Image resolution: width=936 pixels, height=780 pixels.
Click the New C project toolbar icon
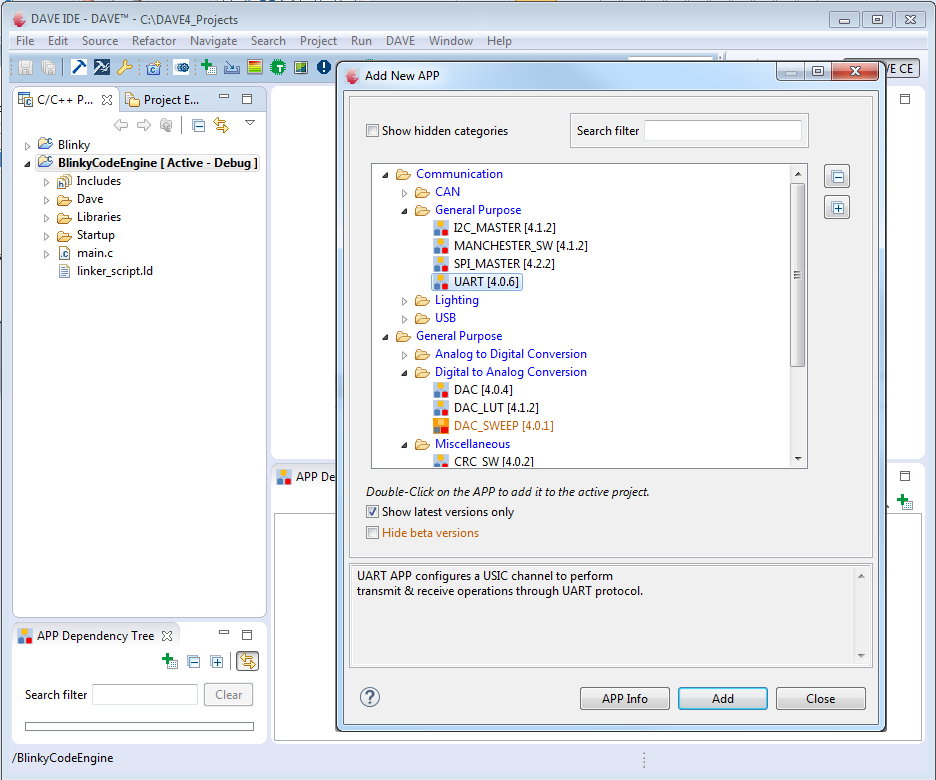click(x=154, y=67)
